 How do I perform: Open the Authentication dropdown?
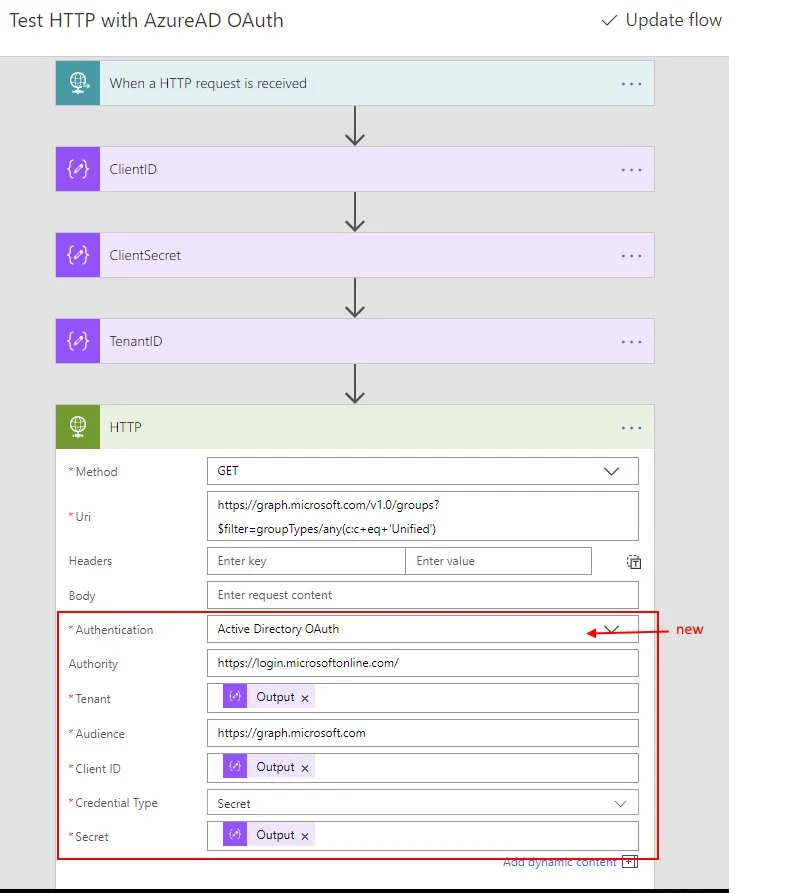pos(613,629)
